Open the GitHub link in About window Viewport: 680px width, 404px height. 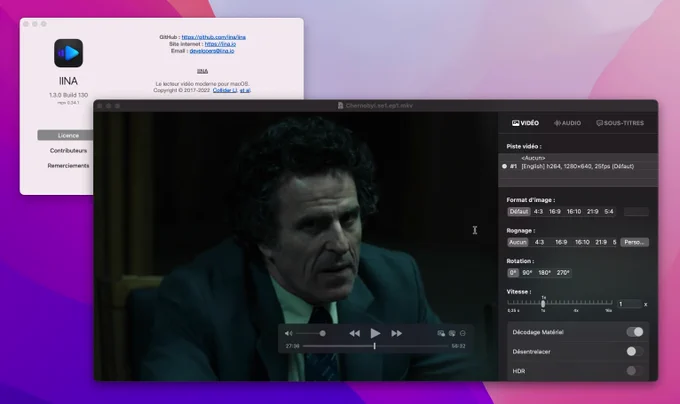tap(213, 37)
